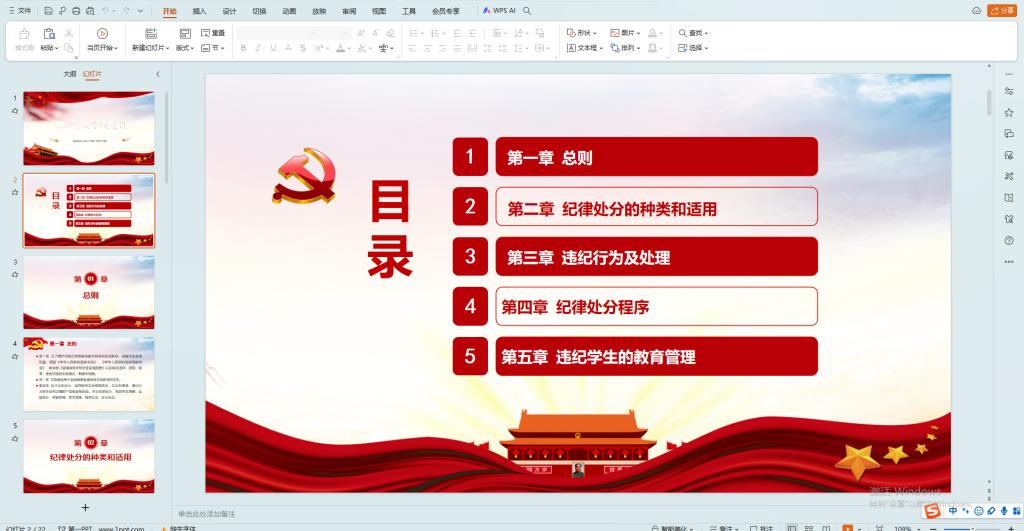Open the 插入 ribbon tab

199,11
